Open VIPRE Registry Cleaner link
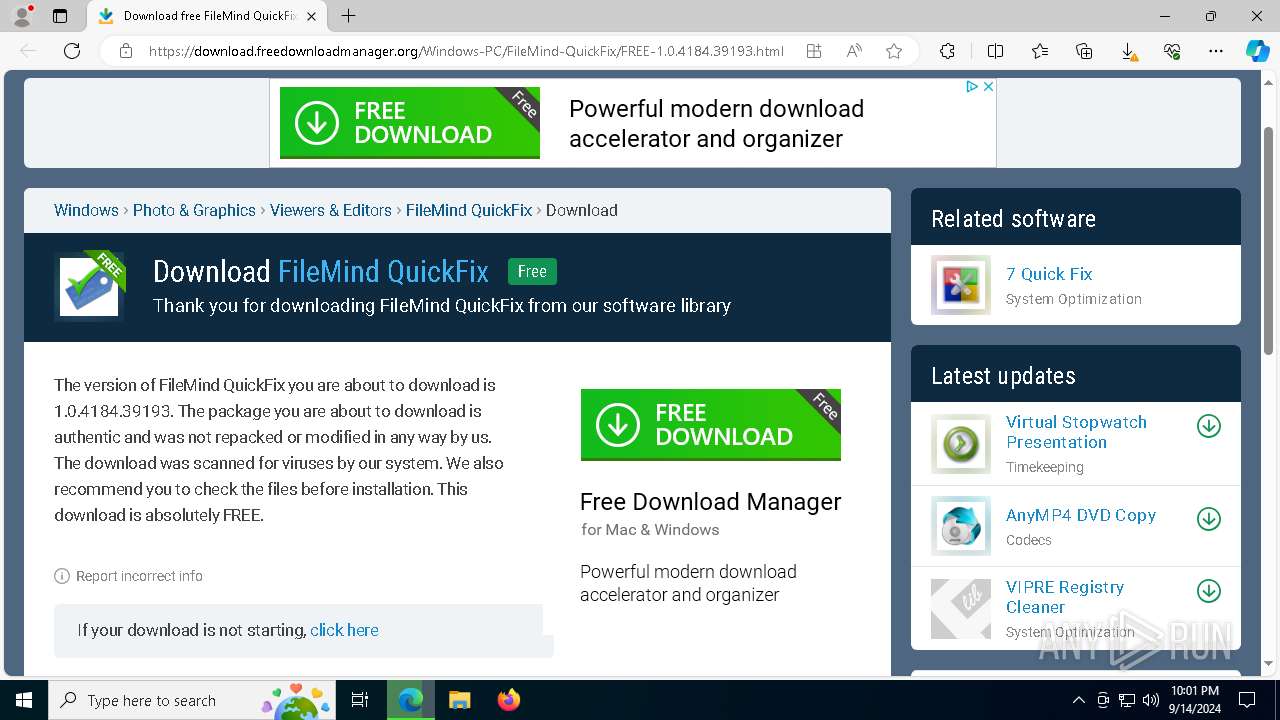Viewport: 1280px width, 720px height. click(x=1065, y=597)
